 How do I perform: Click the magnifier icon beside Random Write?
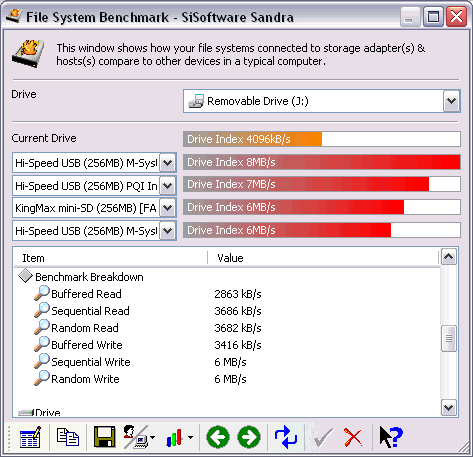point(42,378)
